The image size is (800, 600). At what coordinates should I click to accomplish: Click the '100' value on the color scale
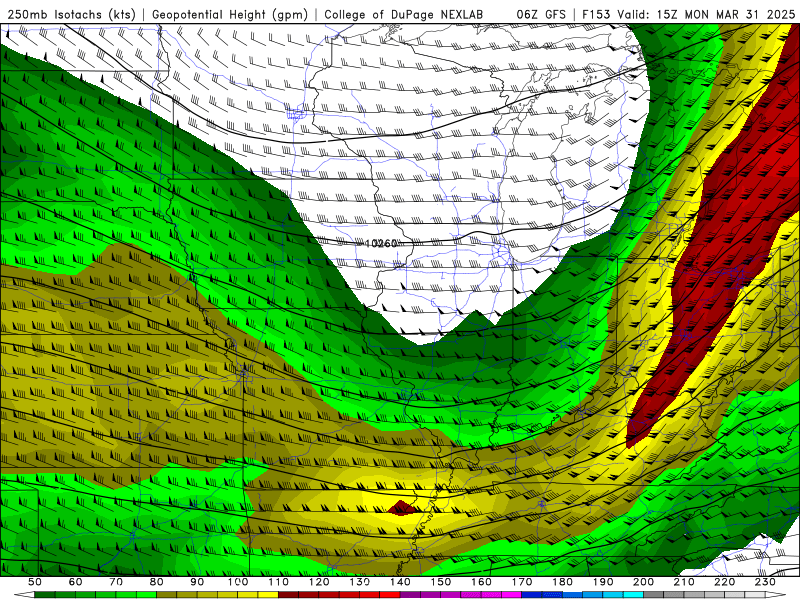(238, 582)
